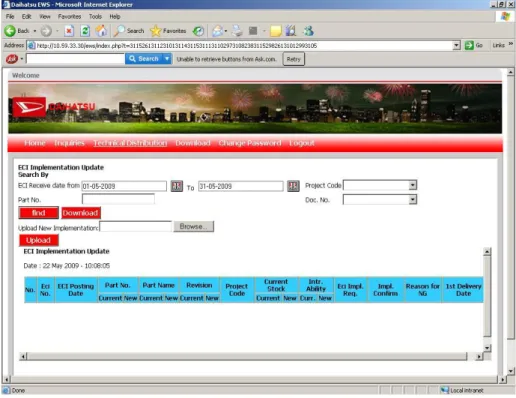Screen dimensions: 516x398
Task: Expand the Project Code dropdown
Action: point(413,185)
